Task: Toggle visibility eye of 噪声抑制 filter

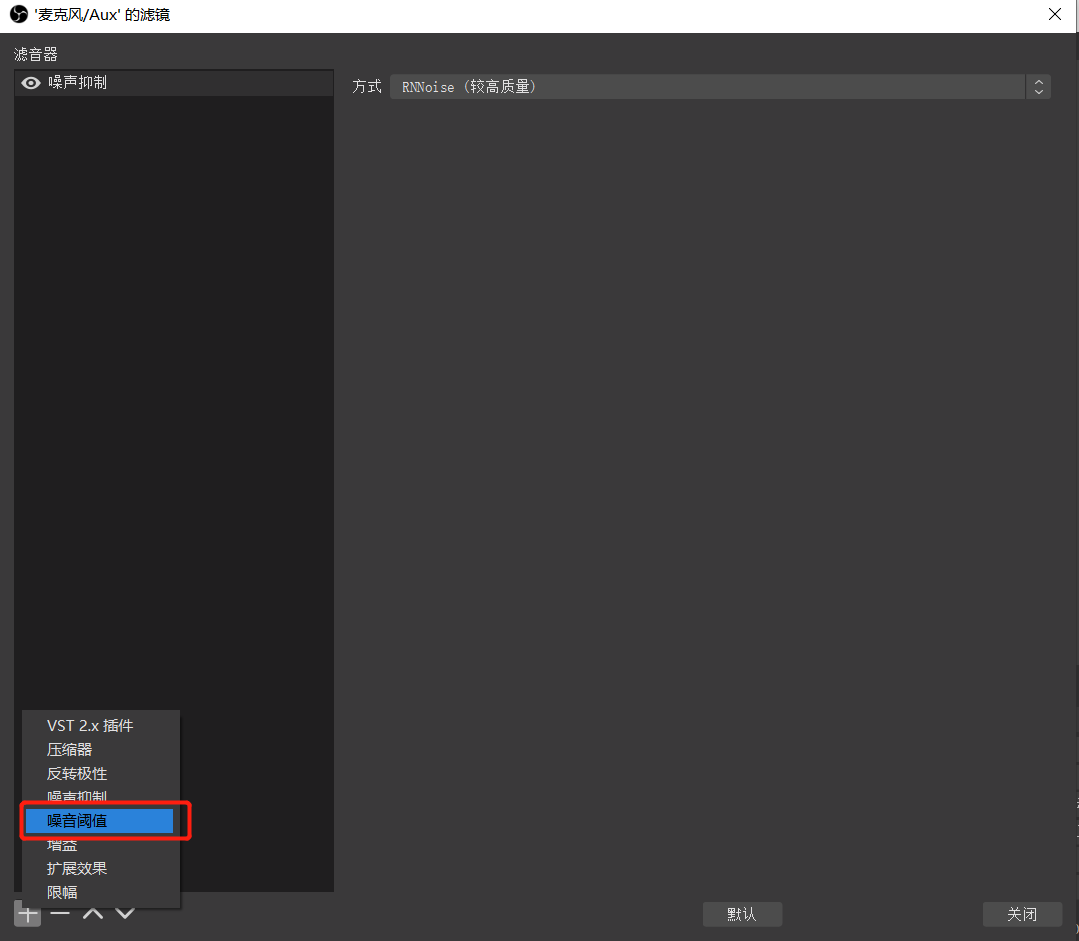Action: pos(31,83)
